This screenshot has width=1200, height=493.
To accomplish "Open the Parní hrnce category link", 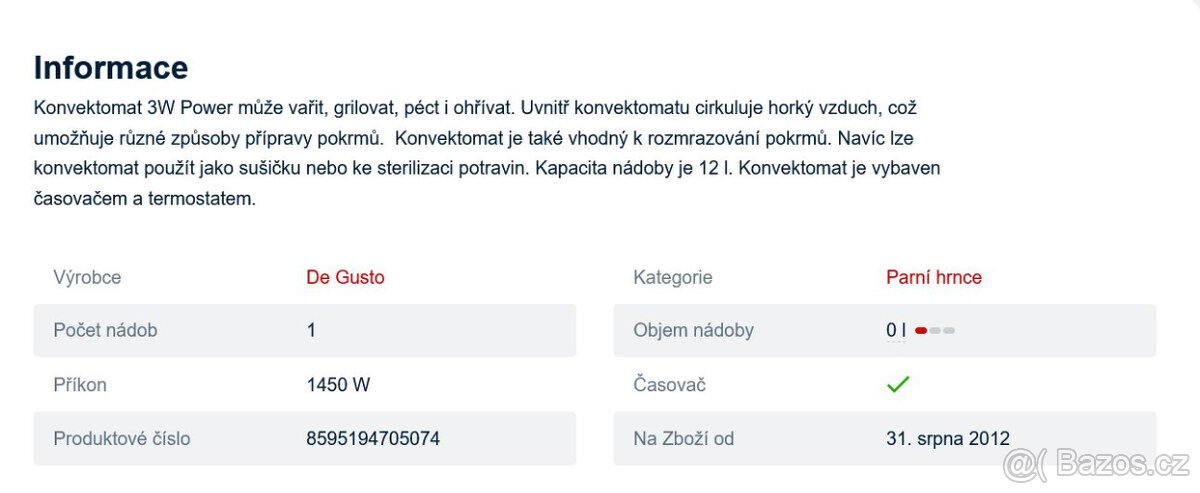I will click(x=934, y=277).
